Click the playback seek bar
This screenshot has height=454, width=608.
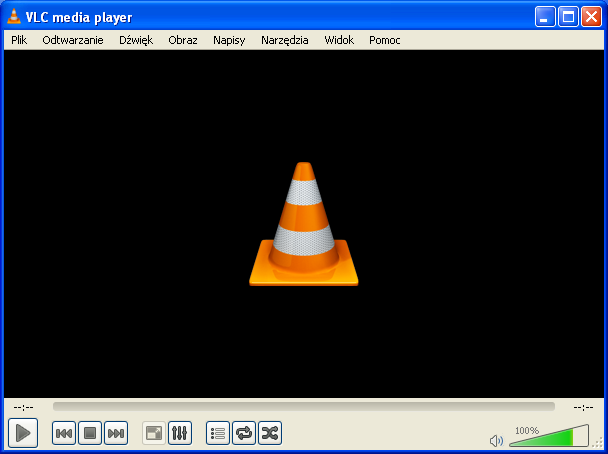(303, 407)
